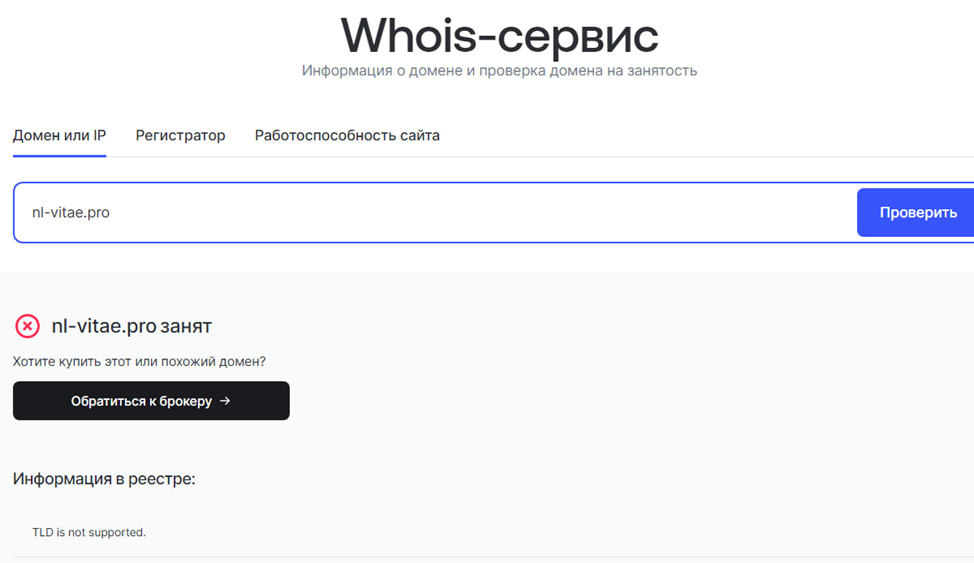The height and width of the screenshot is (563, 974).
Task: Click the Хотите купить этот домен question
Action: point(139,361)
